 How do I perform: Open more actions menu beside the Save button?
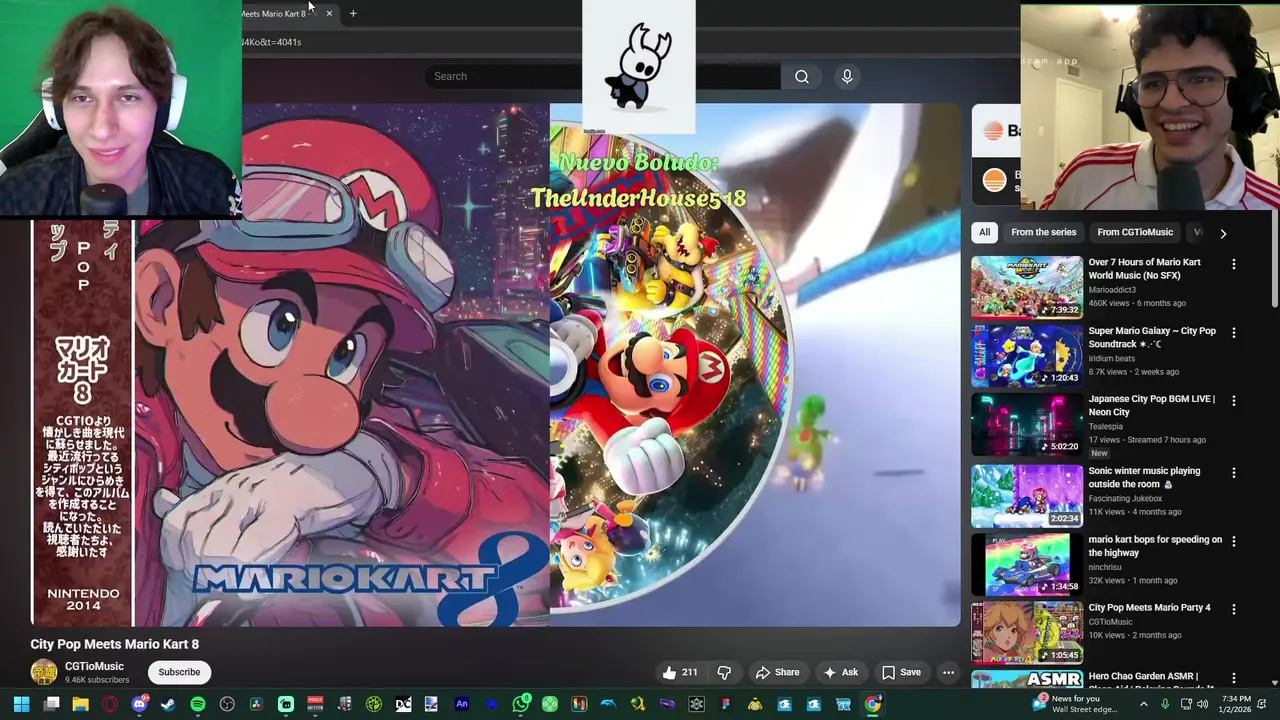coord(948,672)
